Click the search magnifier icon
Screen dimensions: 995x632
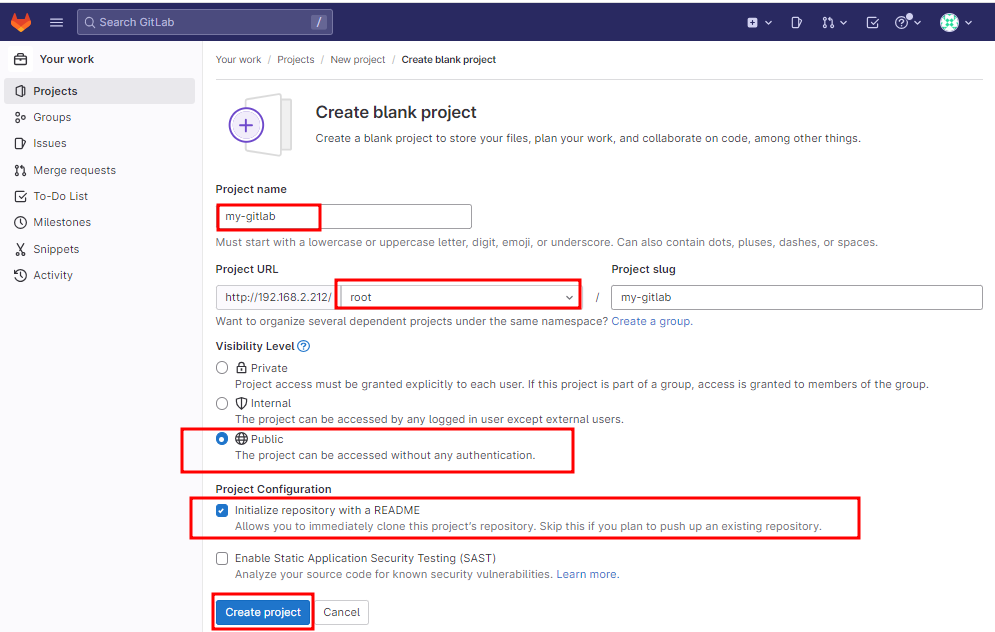tap(90, 22)
